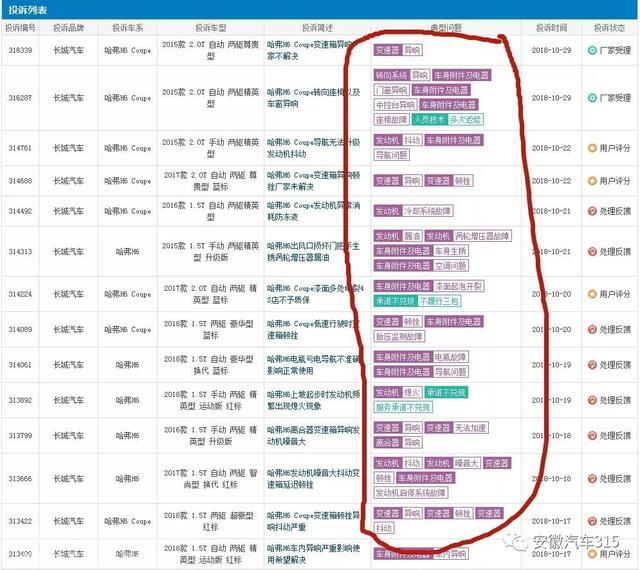Click the 漆面起泡开裂 tag

pyautogui.click(x=458, y=286)
